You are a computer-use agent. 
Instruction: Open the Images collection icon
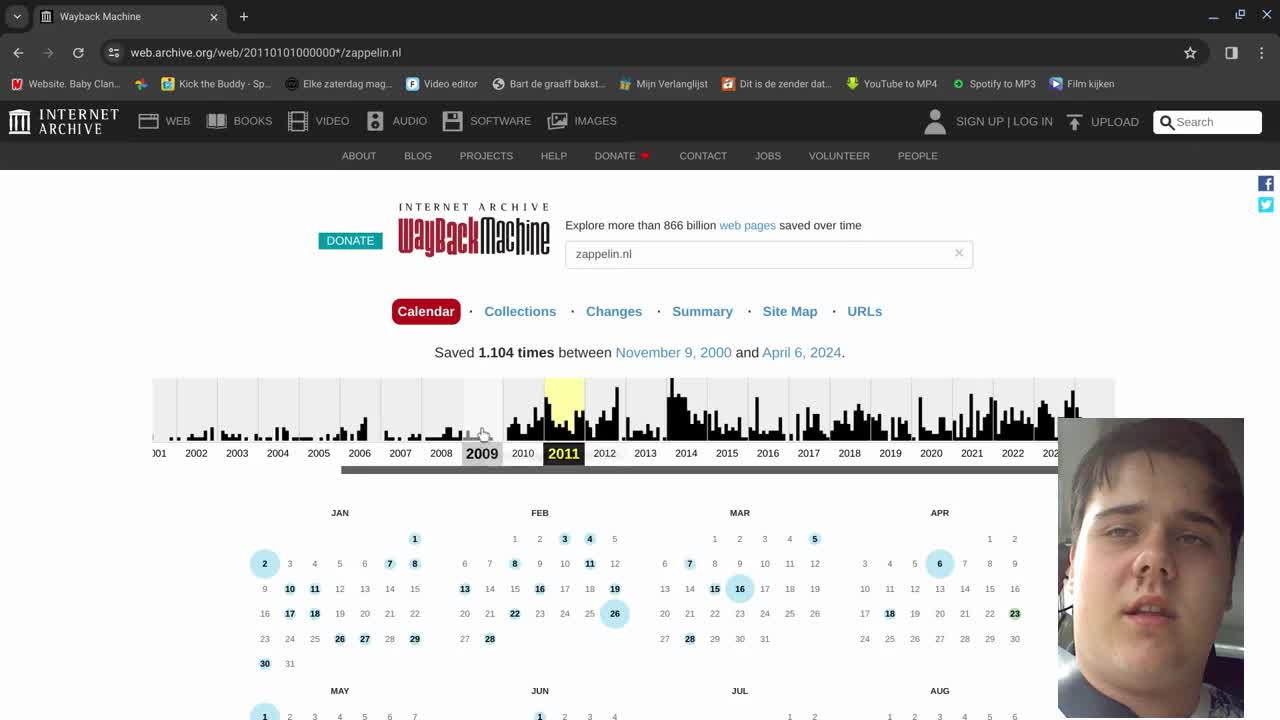coord(557,120)
